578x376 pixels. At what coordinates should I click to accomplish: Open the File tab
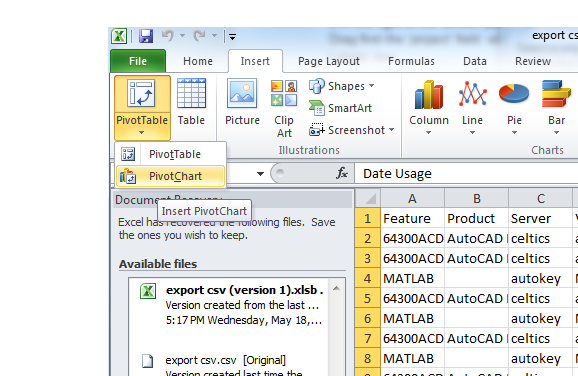(x=138, y=61)
